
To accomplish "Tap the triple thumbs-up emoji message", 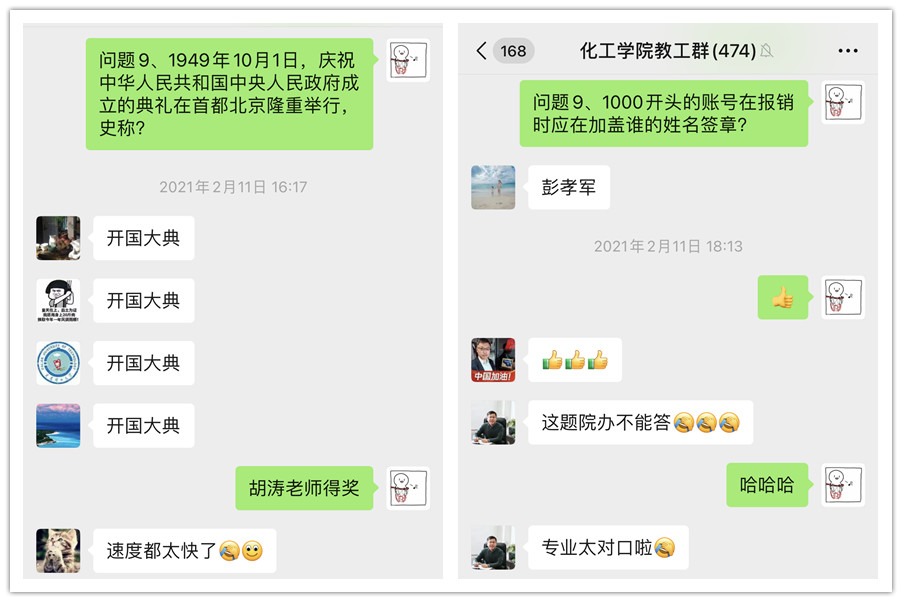I will pos(575,360).
